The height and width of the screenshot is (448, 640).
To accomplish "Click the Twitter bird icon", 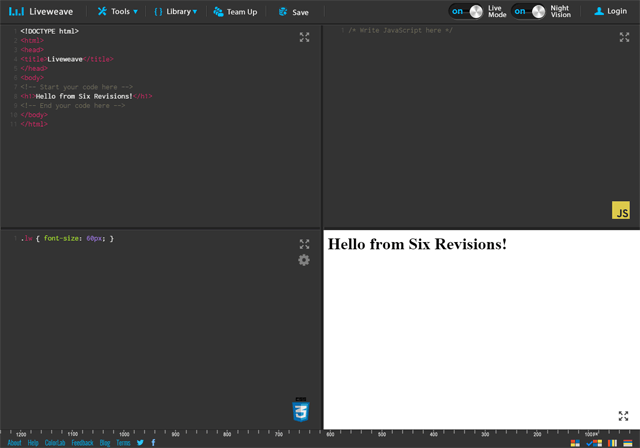I will point(140,443).
